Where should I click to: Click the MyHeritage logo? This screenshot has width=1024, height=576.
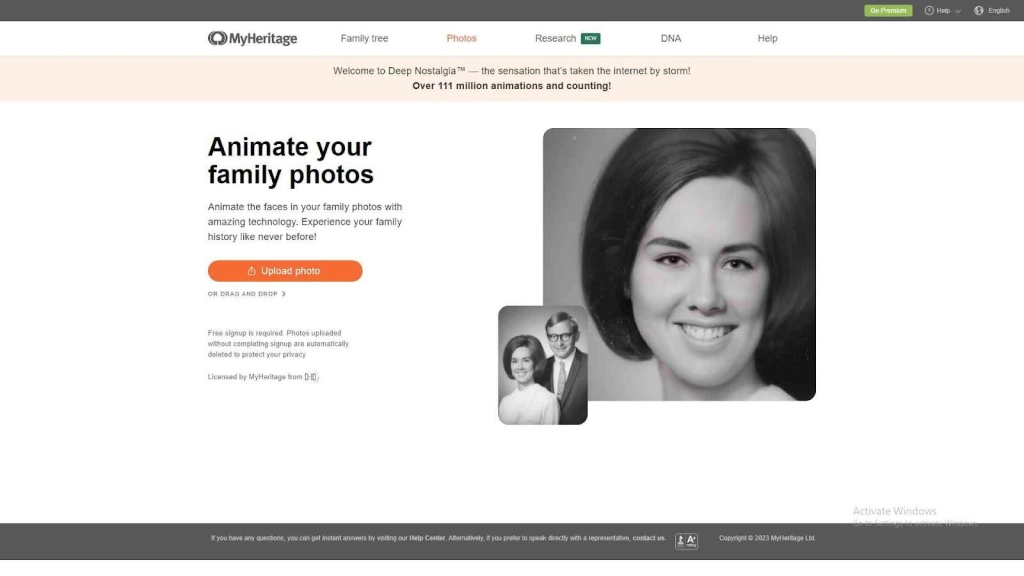(x=252, y=38)
